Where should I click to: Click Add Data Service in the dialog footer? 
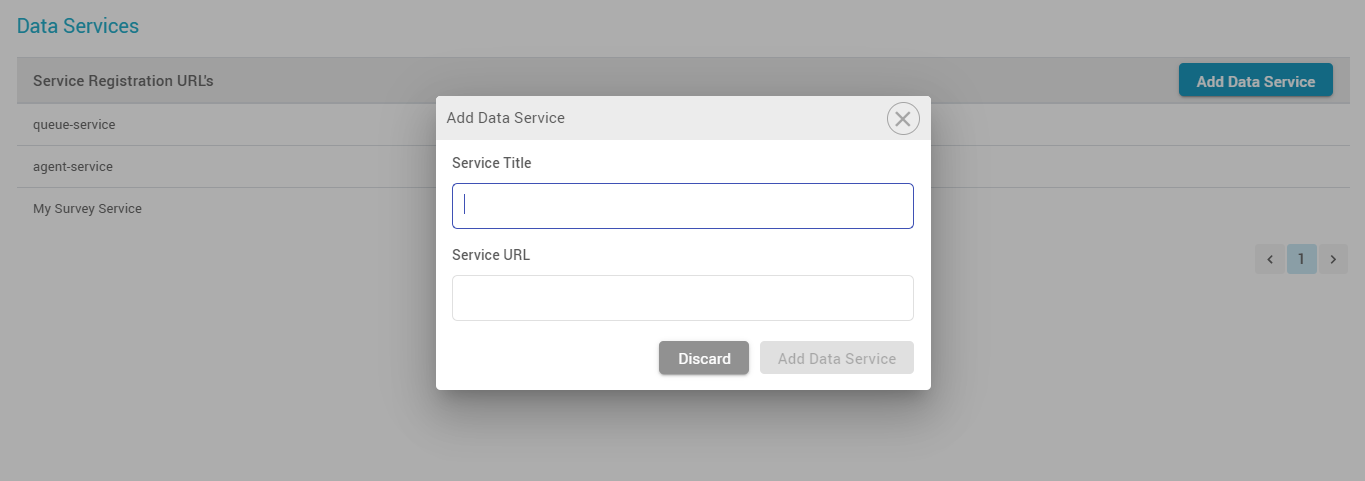click(836, 358)
